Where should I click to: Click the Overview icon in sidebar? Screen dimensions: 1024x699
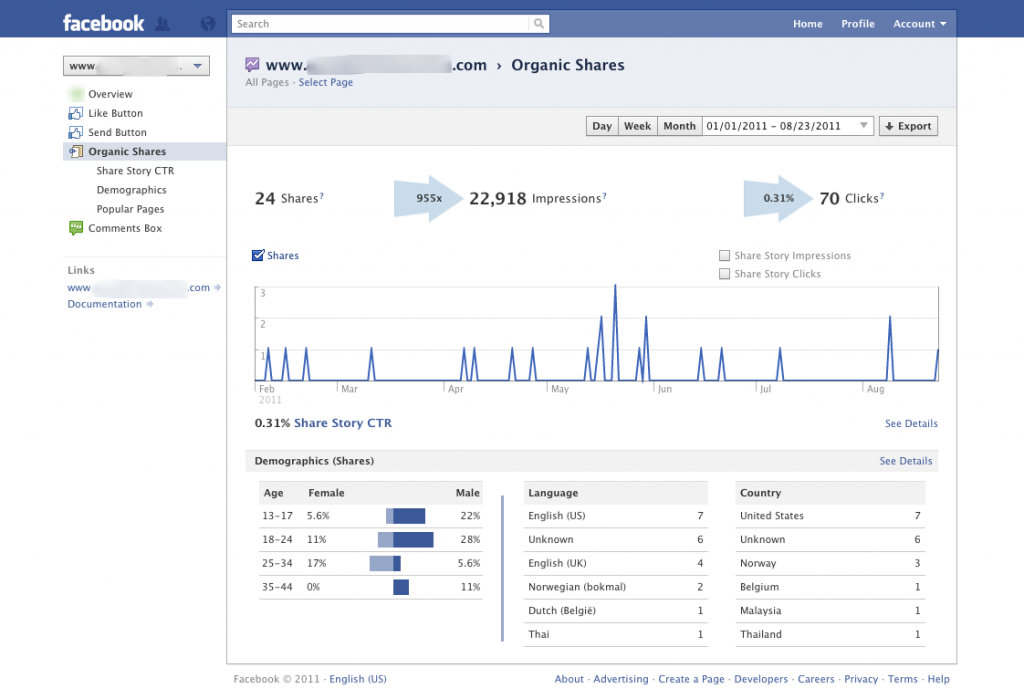tap(75, 94)
